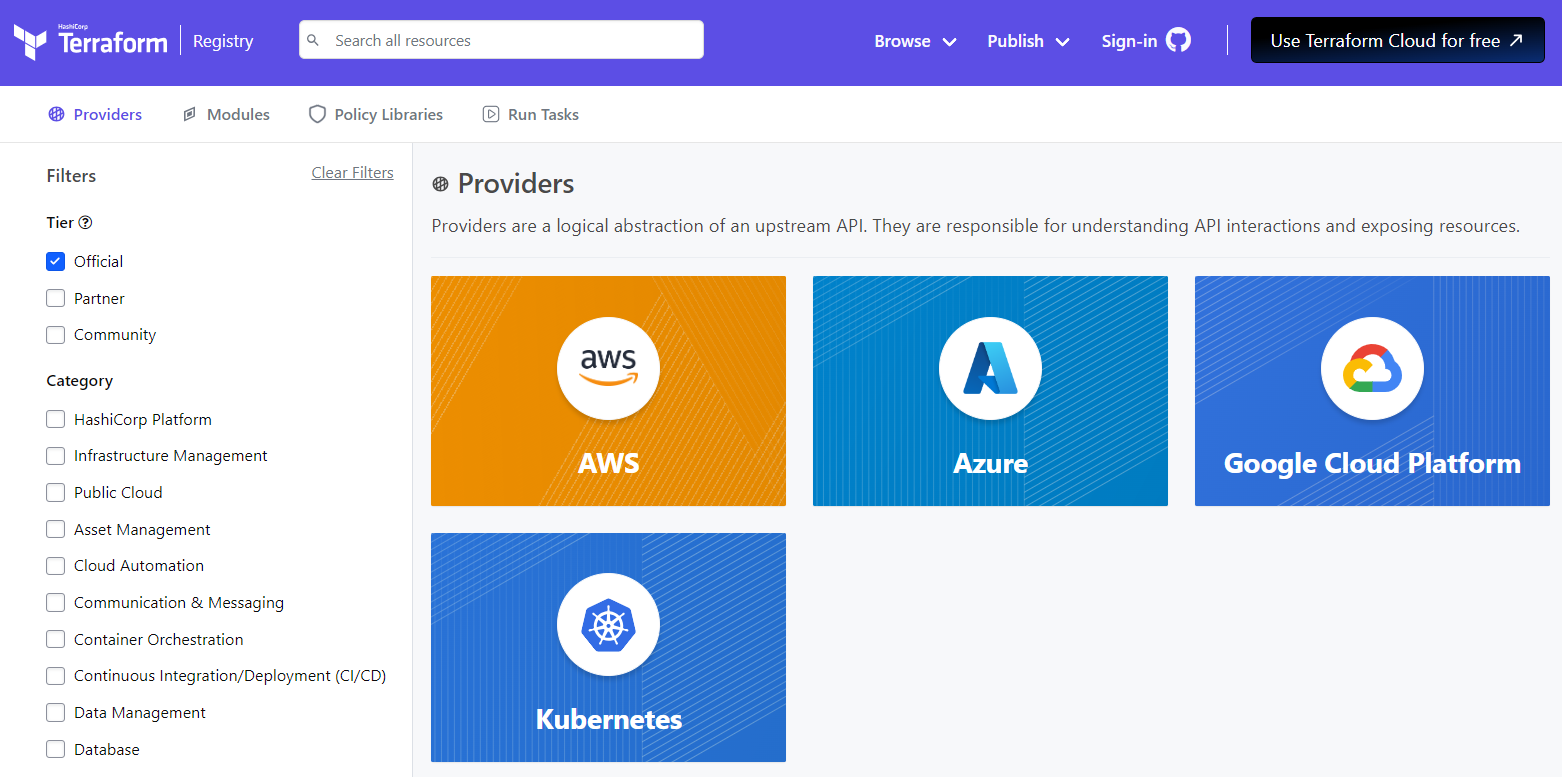Expand the Browse dropdown menu

[915, 41]
